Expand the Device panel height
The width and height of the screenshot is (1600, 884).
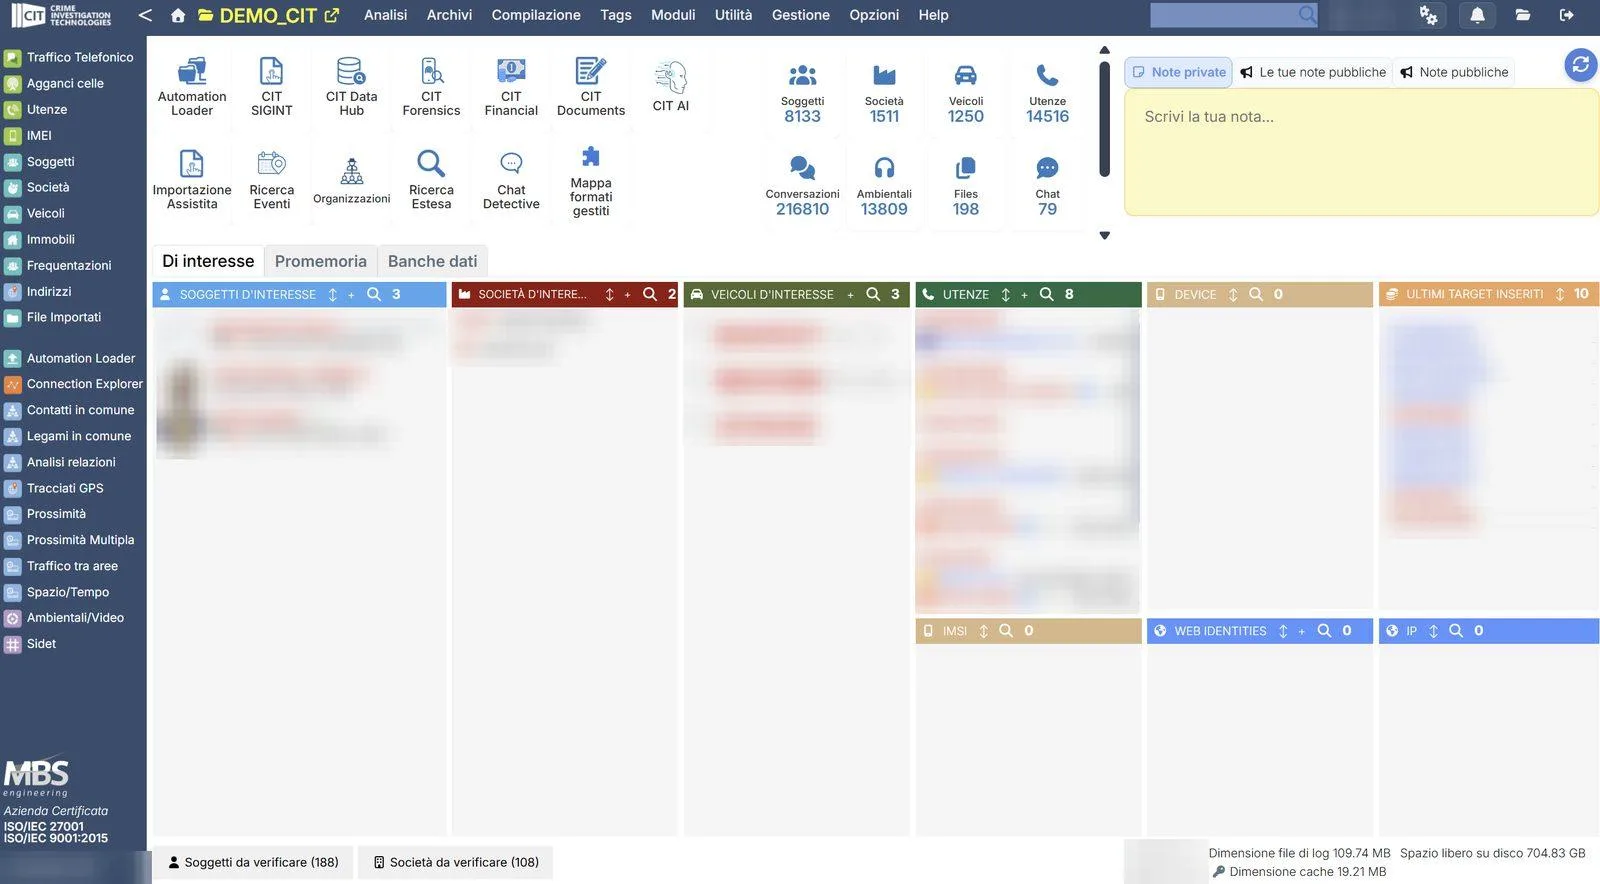click(1233, 295)
